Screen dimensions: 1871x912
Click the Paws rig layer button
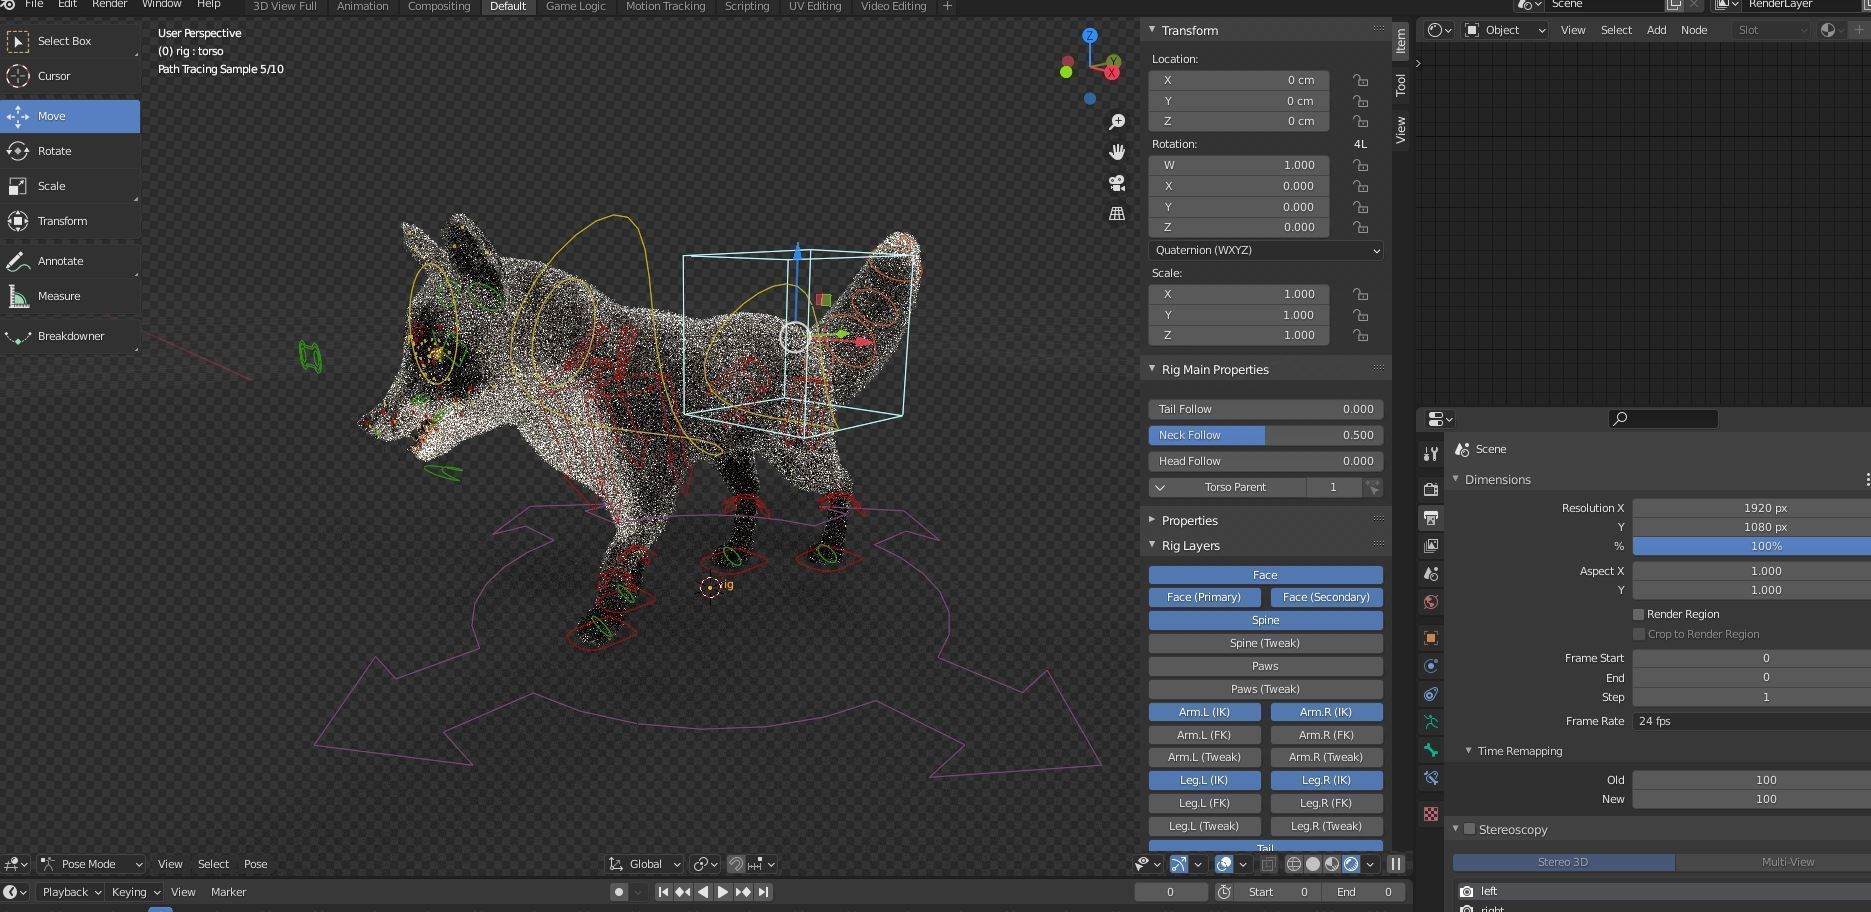1265,666
